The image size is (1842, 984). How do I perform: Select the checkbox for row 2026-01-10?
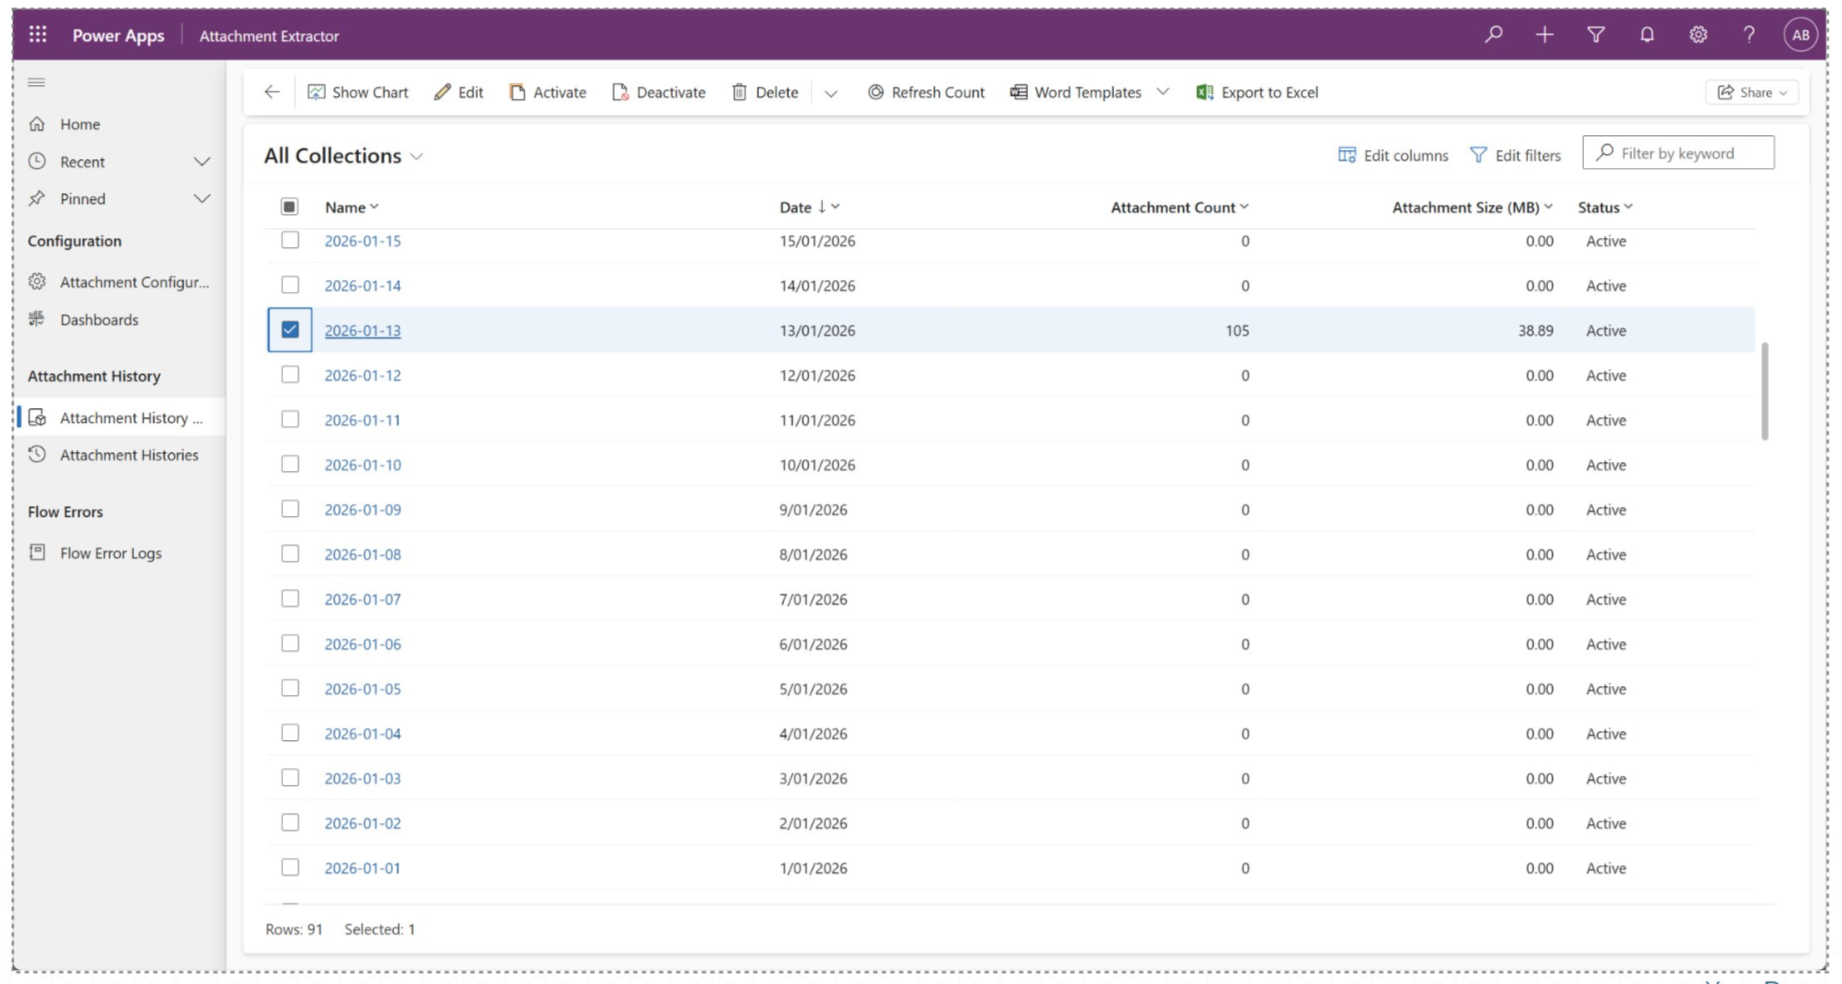click(x=290, y=464)
